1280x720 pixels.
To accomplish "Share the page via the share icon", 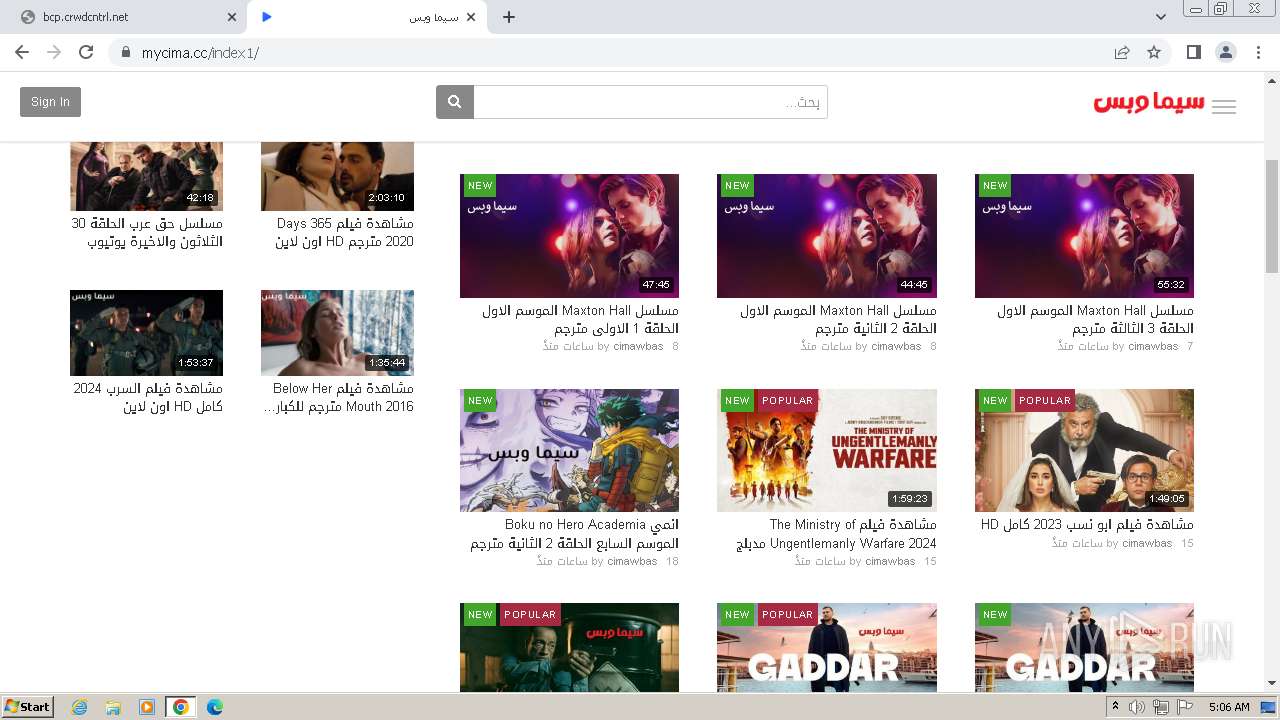I will pos(1122,52).
